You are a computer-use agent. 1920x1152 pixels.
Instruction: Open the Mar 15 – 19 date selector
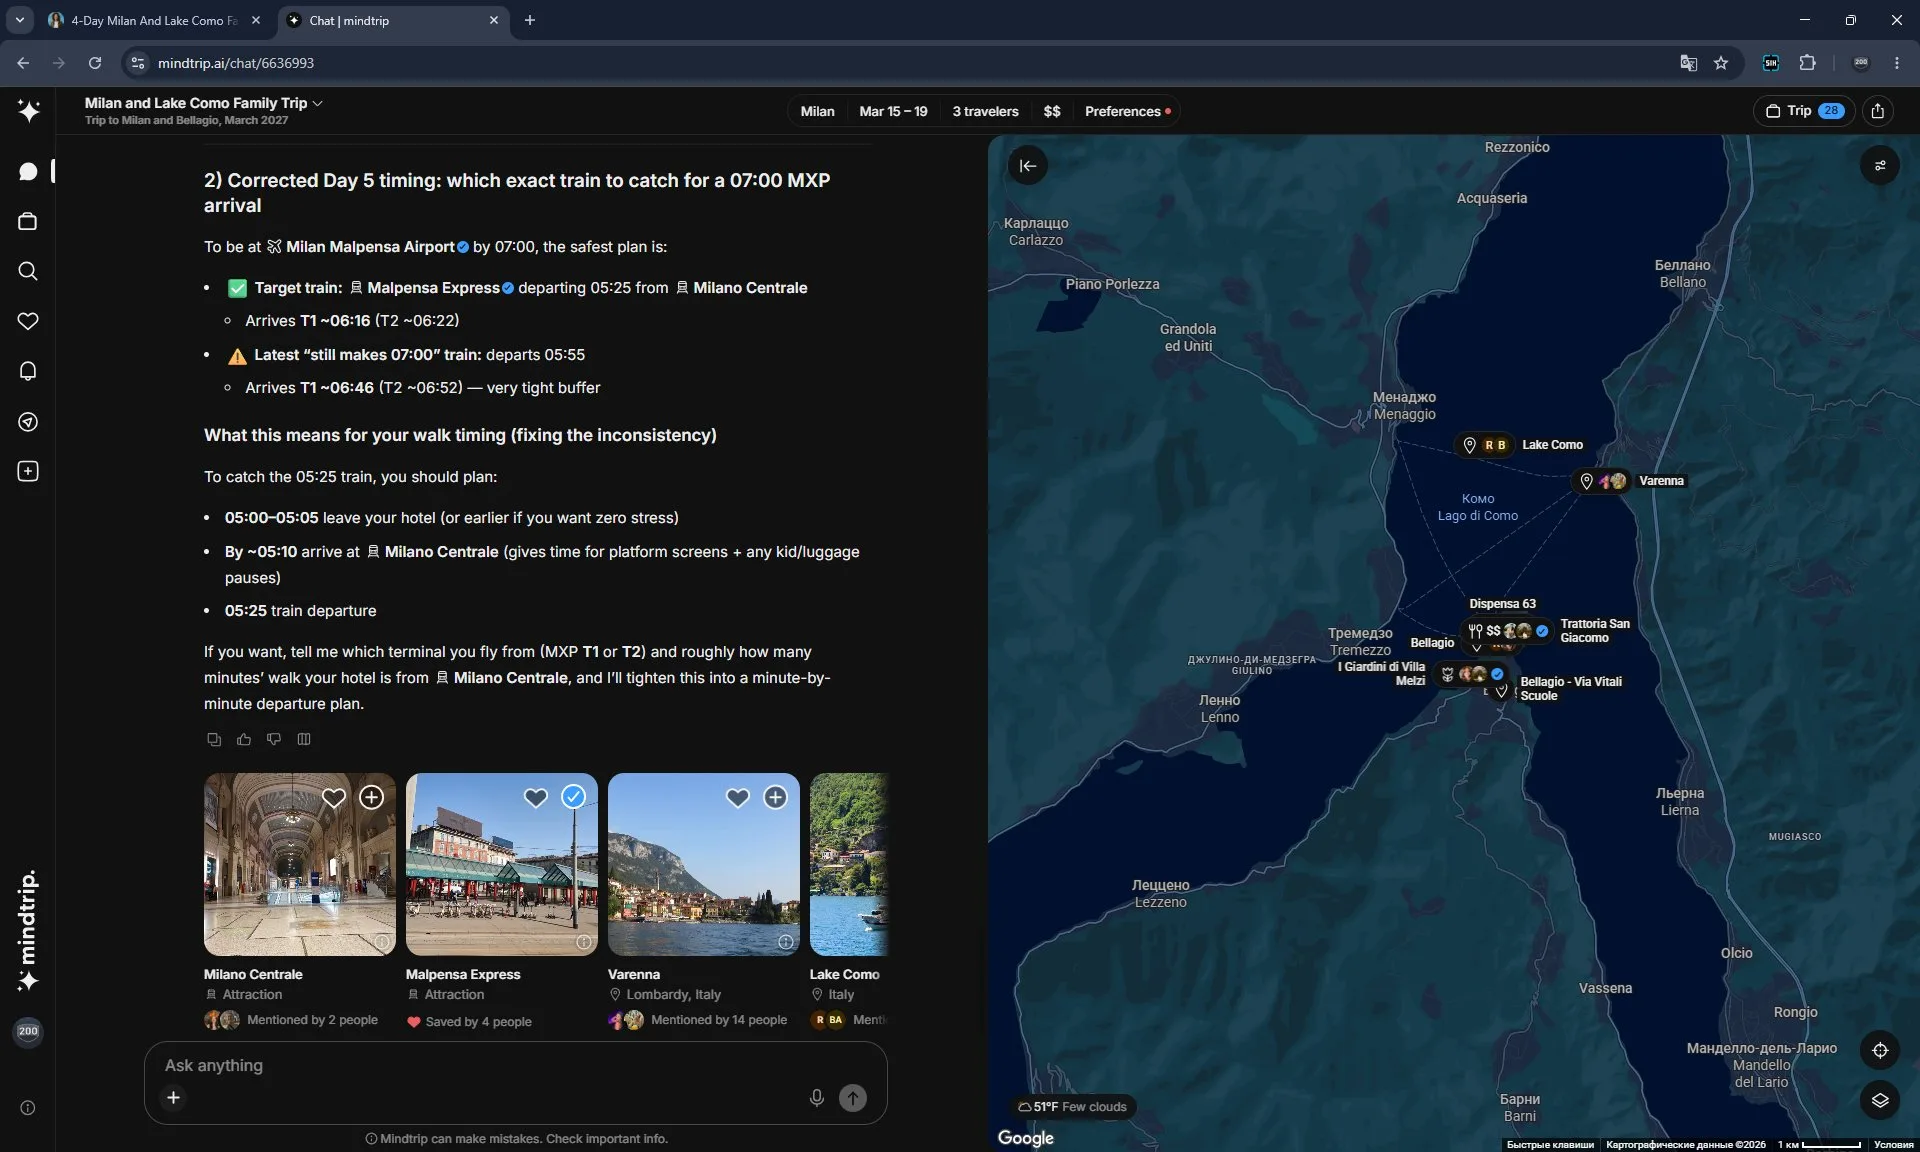click(x=893, y=111)
